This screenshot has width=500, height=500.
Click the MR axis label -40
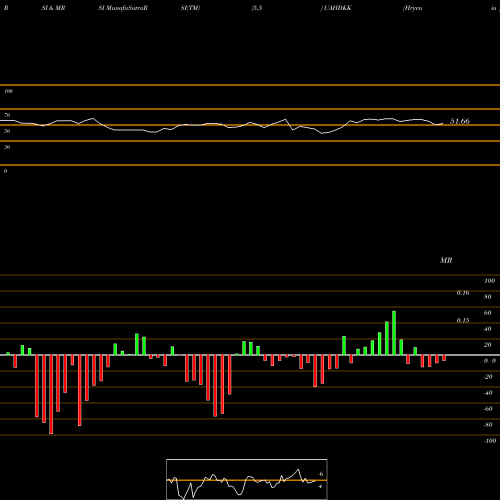tap(488, 393)
